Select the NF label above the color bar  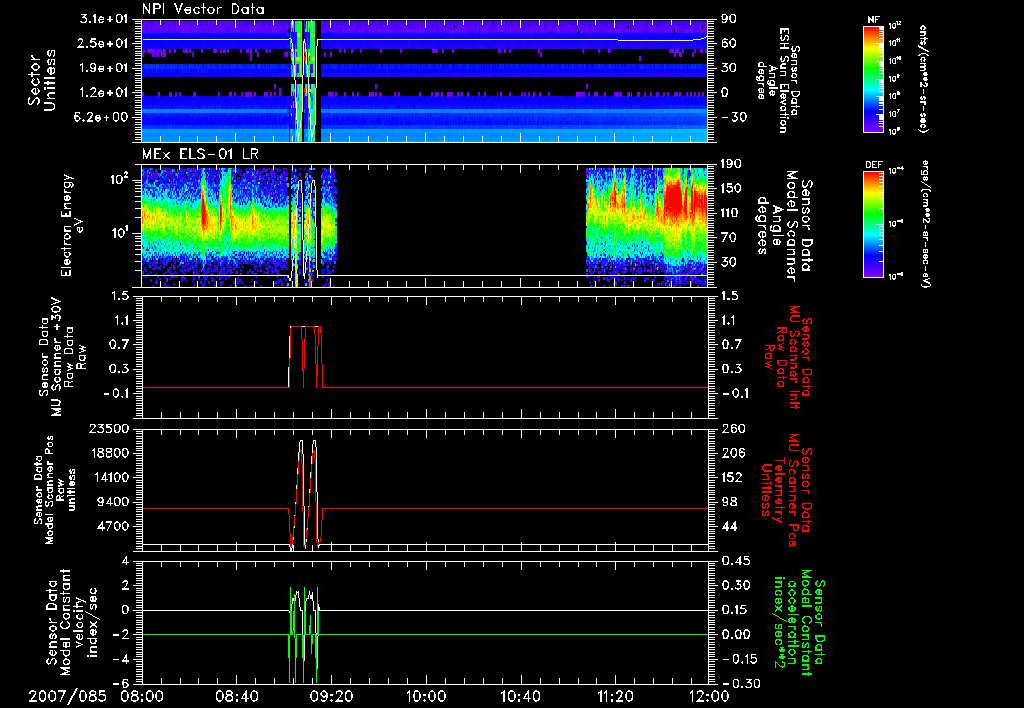(873, 20)
